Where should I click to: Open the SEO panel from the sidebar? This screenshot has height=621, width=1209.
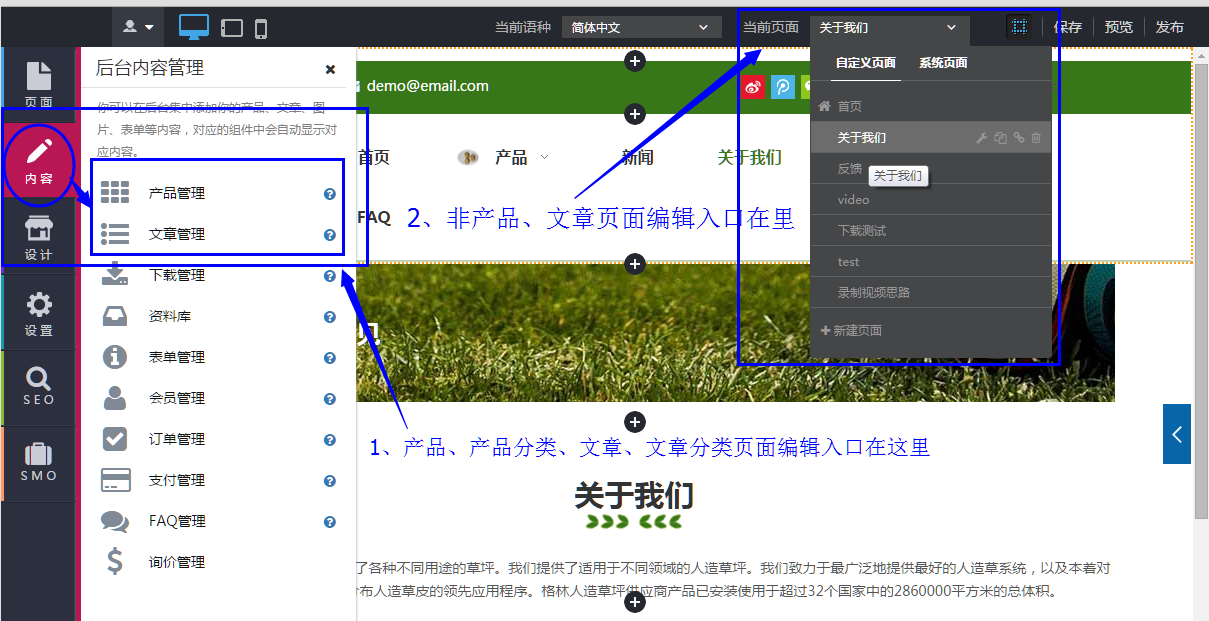[x=39, y=387]
